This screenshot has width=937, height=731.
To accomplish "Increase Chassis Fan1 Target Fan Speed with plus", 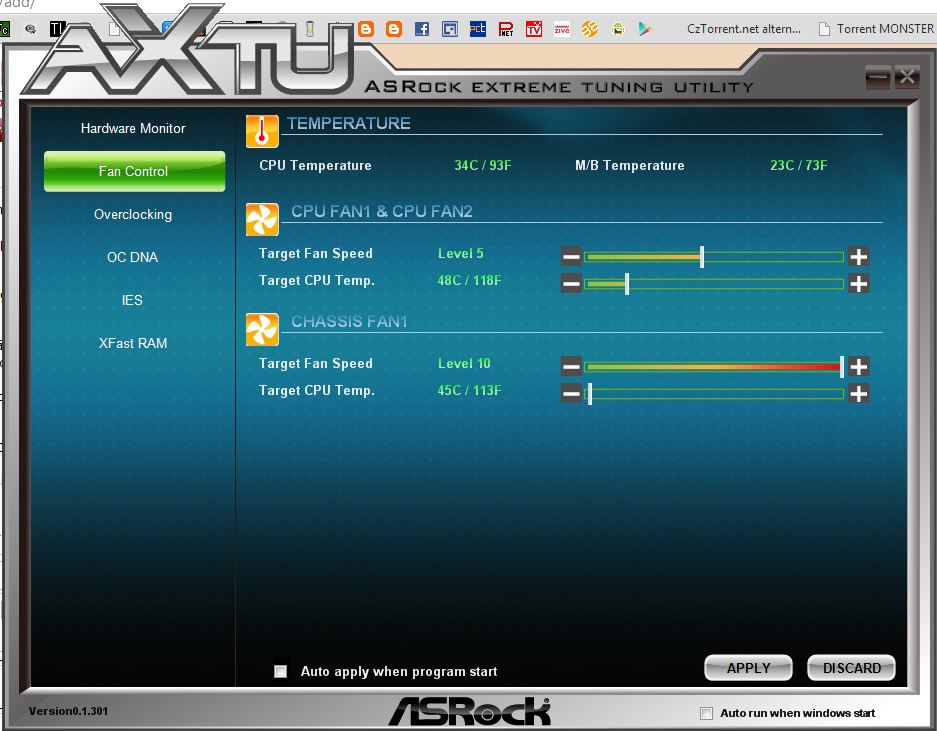I will (859, 366).
